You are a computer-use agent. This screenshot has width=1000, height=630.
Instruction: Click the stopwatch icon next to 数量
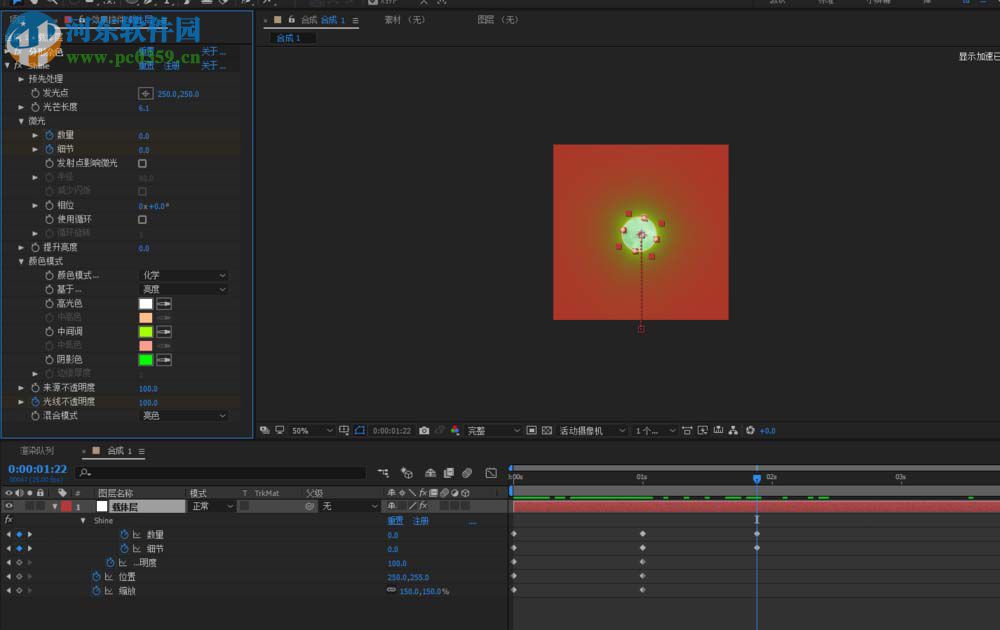pos(124,534)
